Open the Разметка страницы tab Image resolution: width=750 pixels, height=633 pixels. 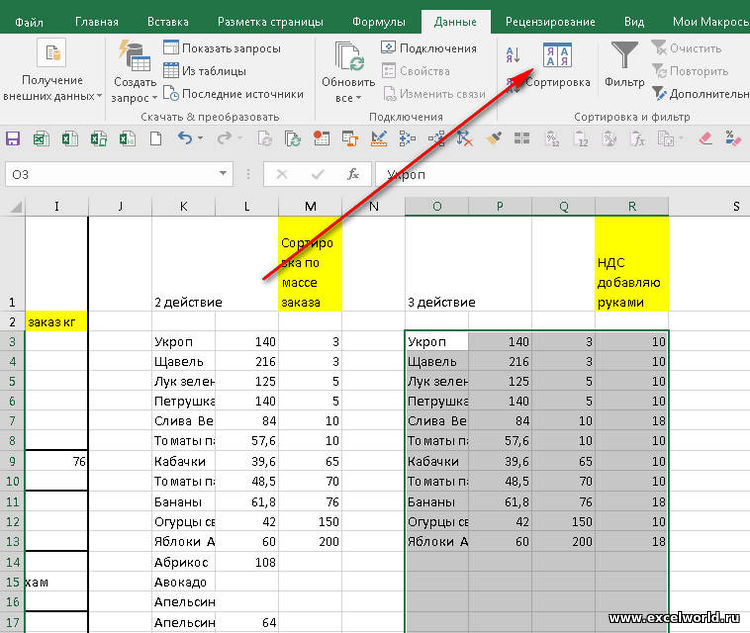(270, 21)
